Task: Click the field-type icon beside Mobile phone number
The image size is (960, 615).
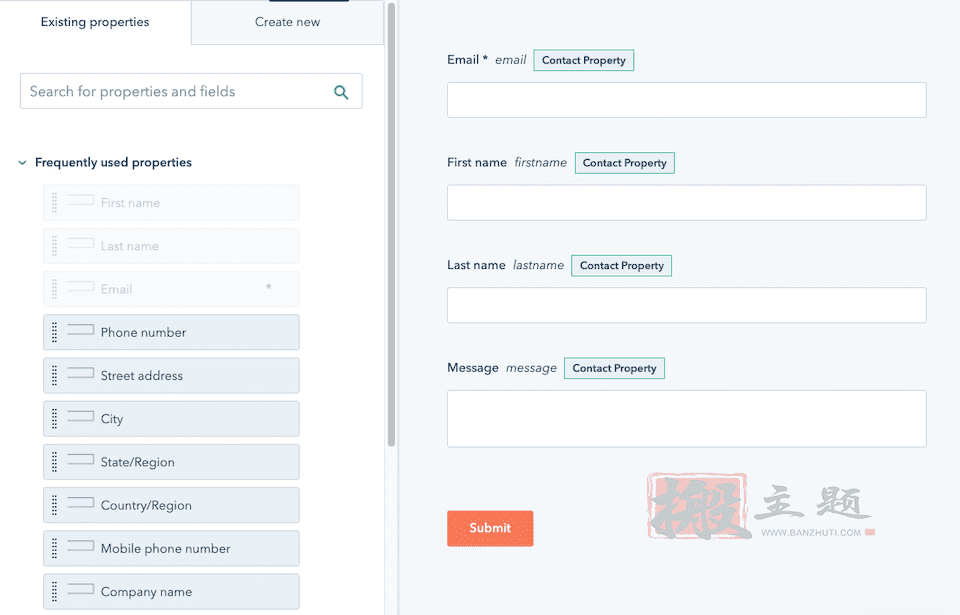Action: [80, 546]
